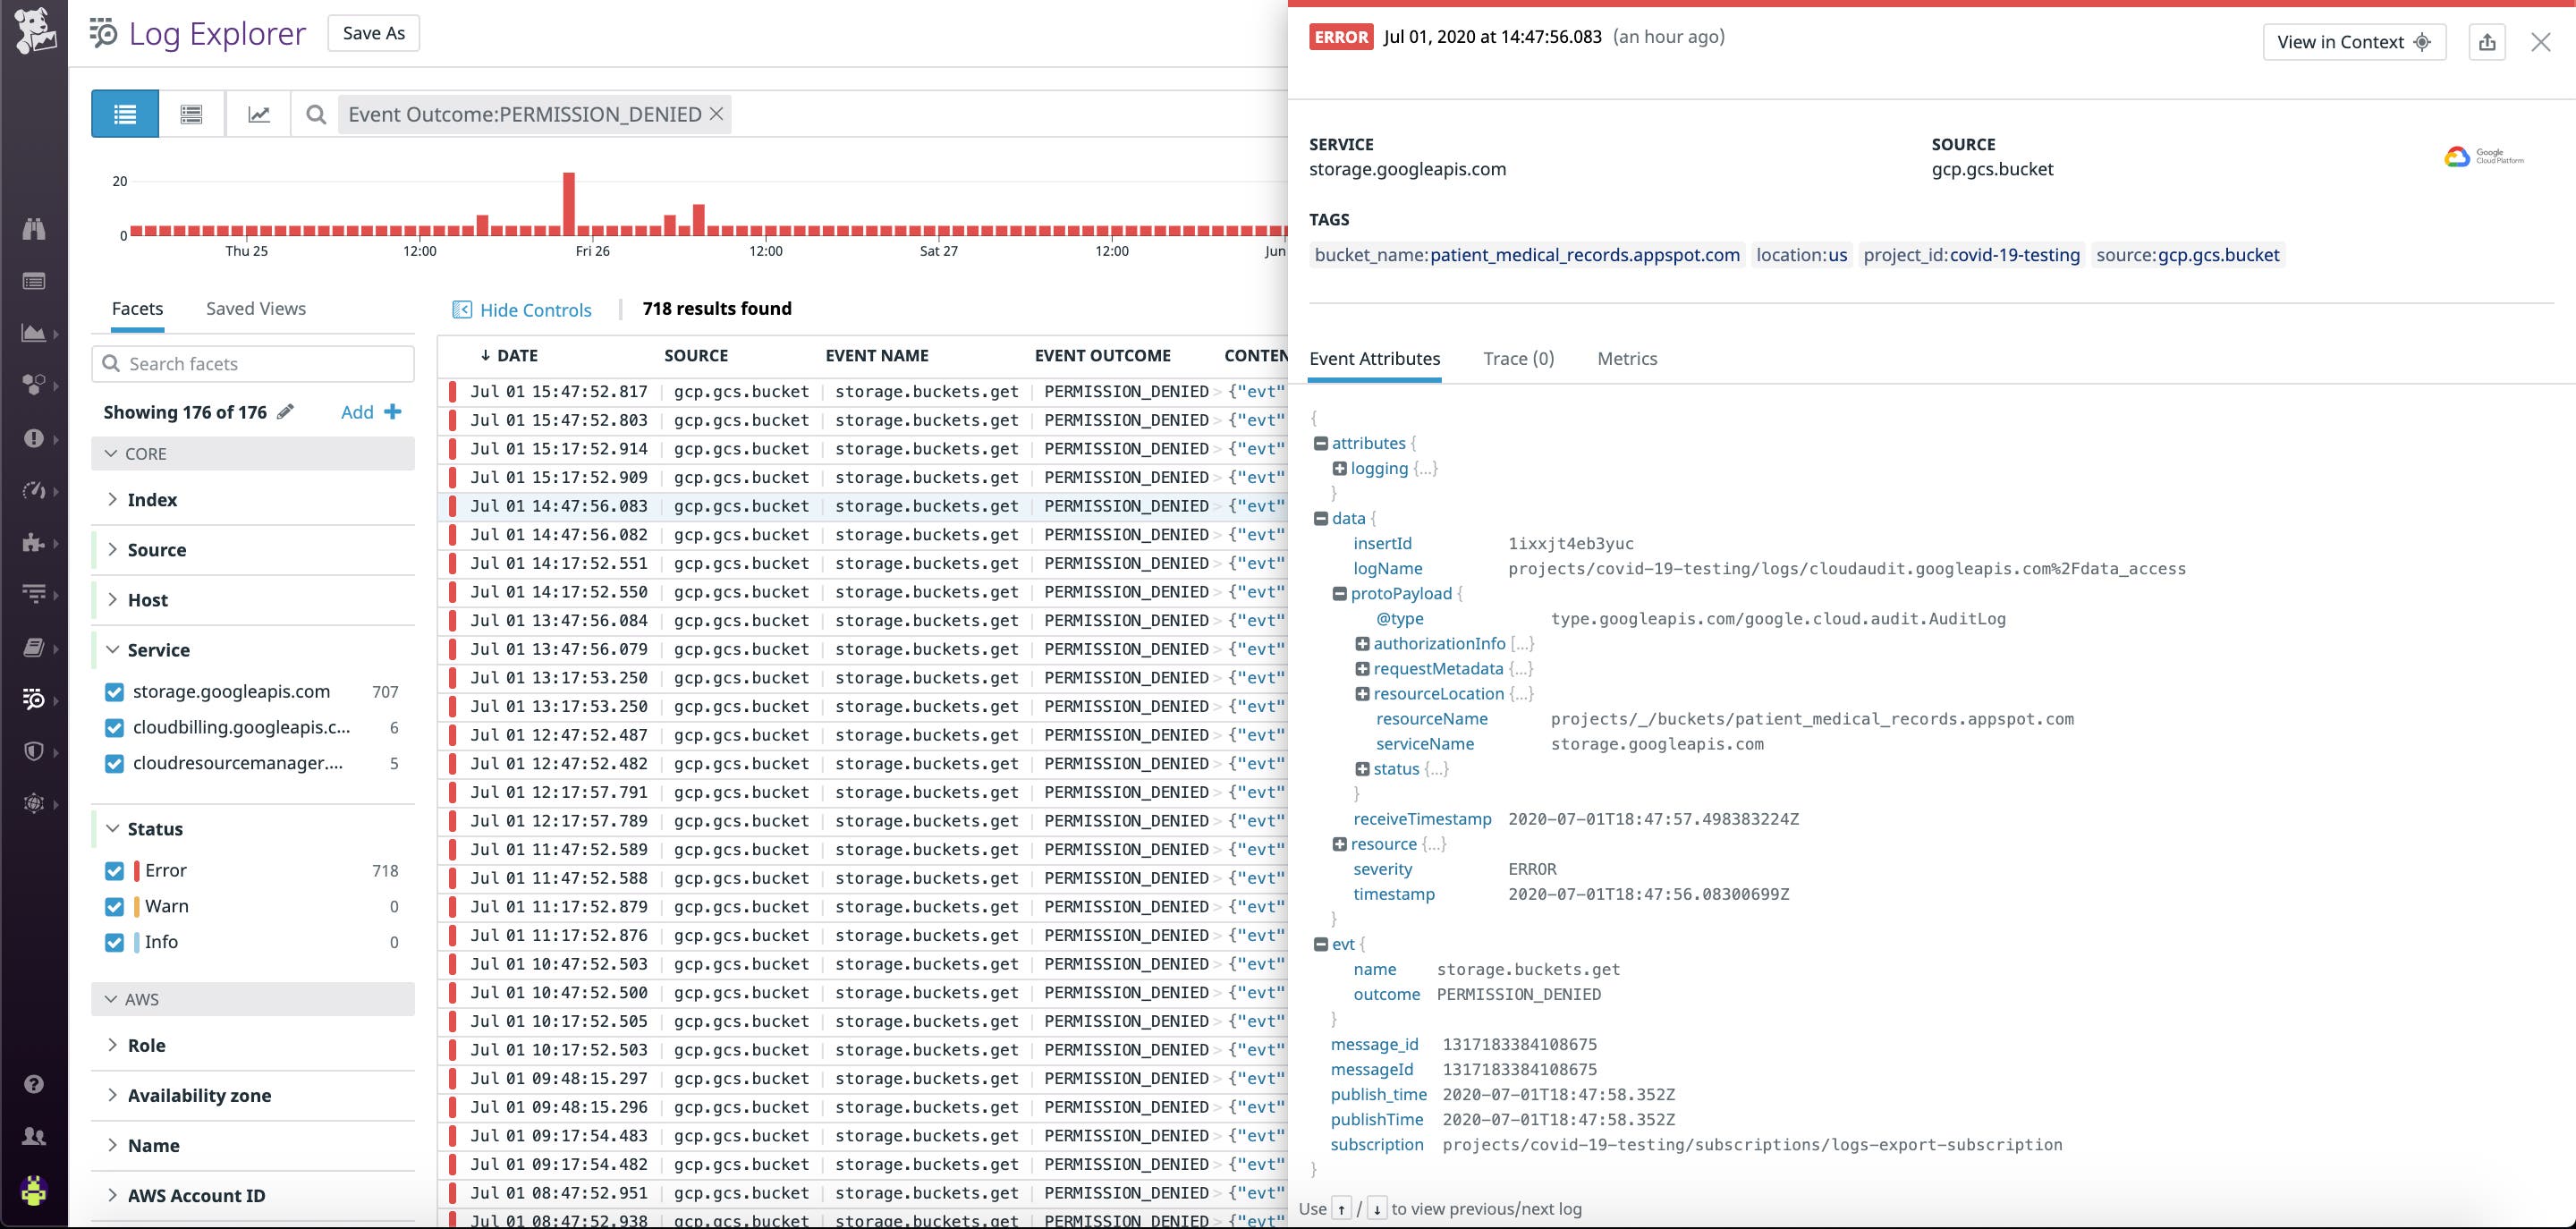Switch to the Saved Views tab
2576x1229 pixels.
pos(255,308)
